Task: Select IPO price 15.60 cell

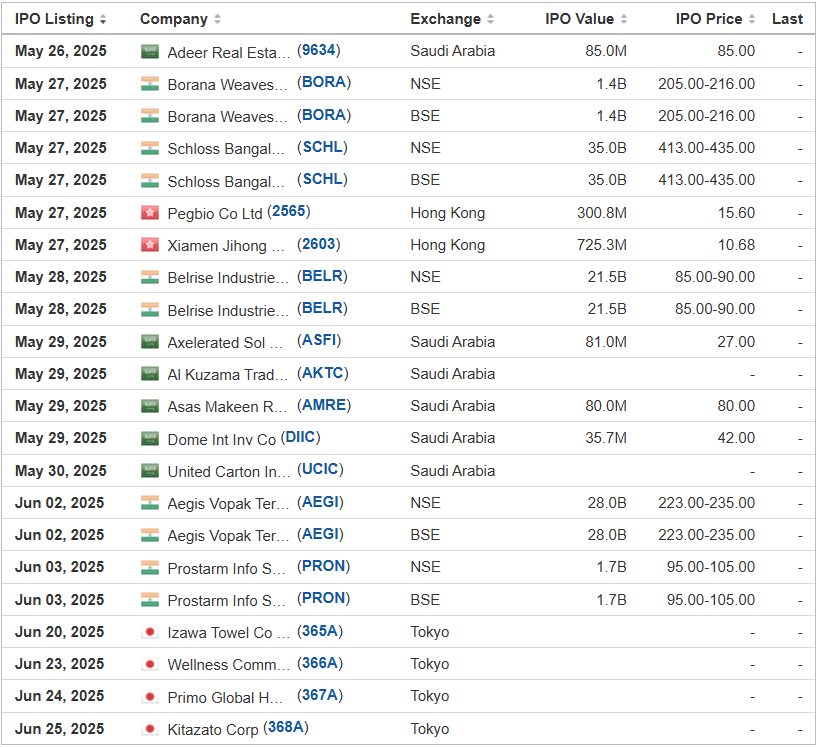Action: 736,213
